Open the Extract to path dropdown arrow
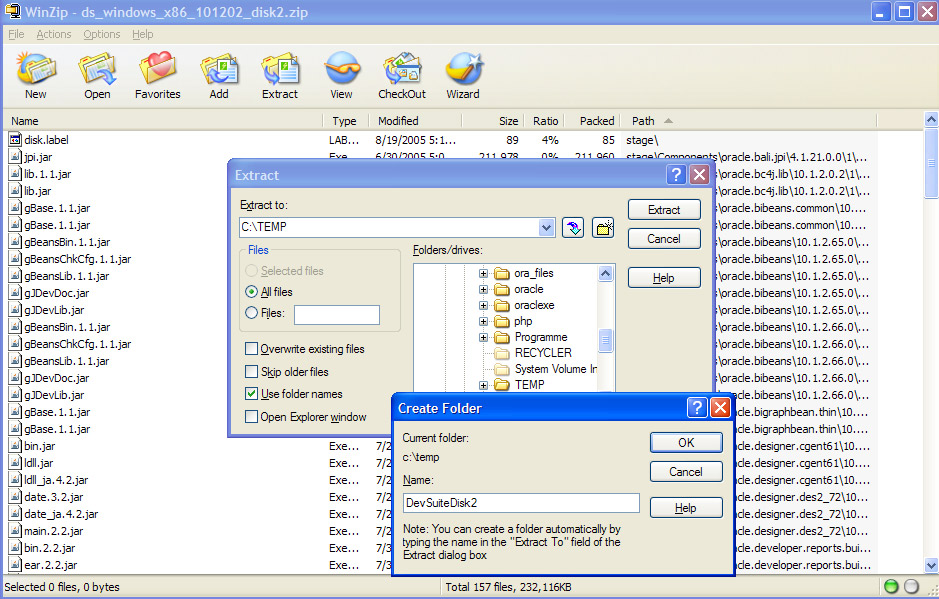The image size is (939, 599). [546, 228]
